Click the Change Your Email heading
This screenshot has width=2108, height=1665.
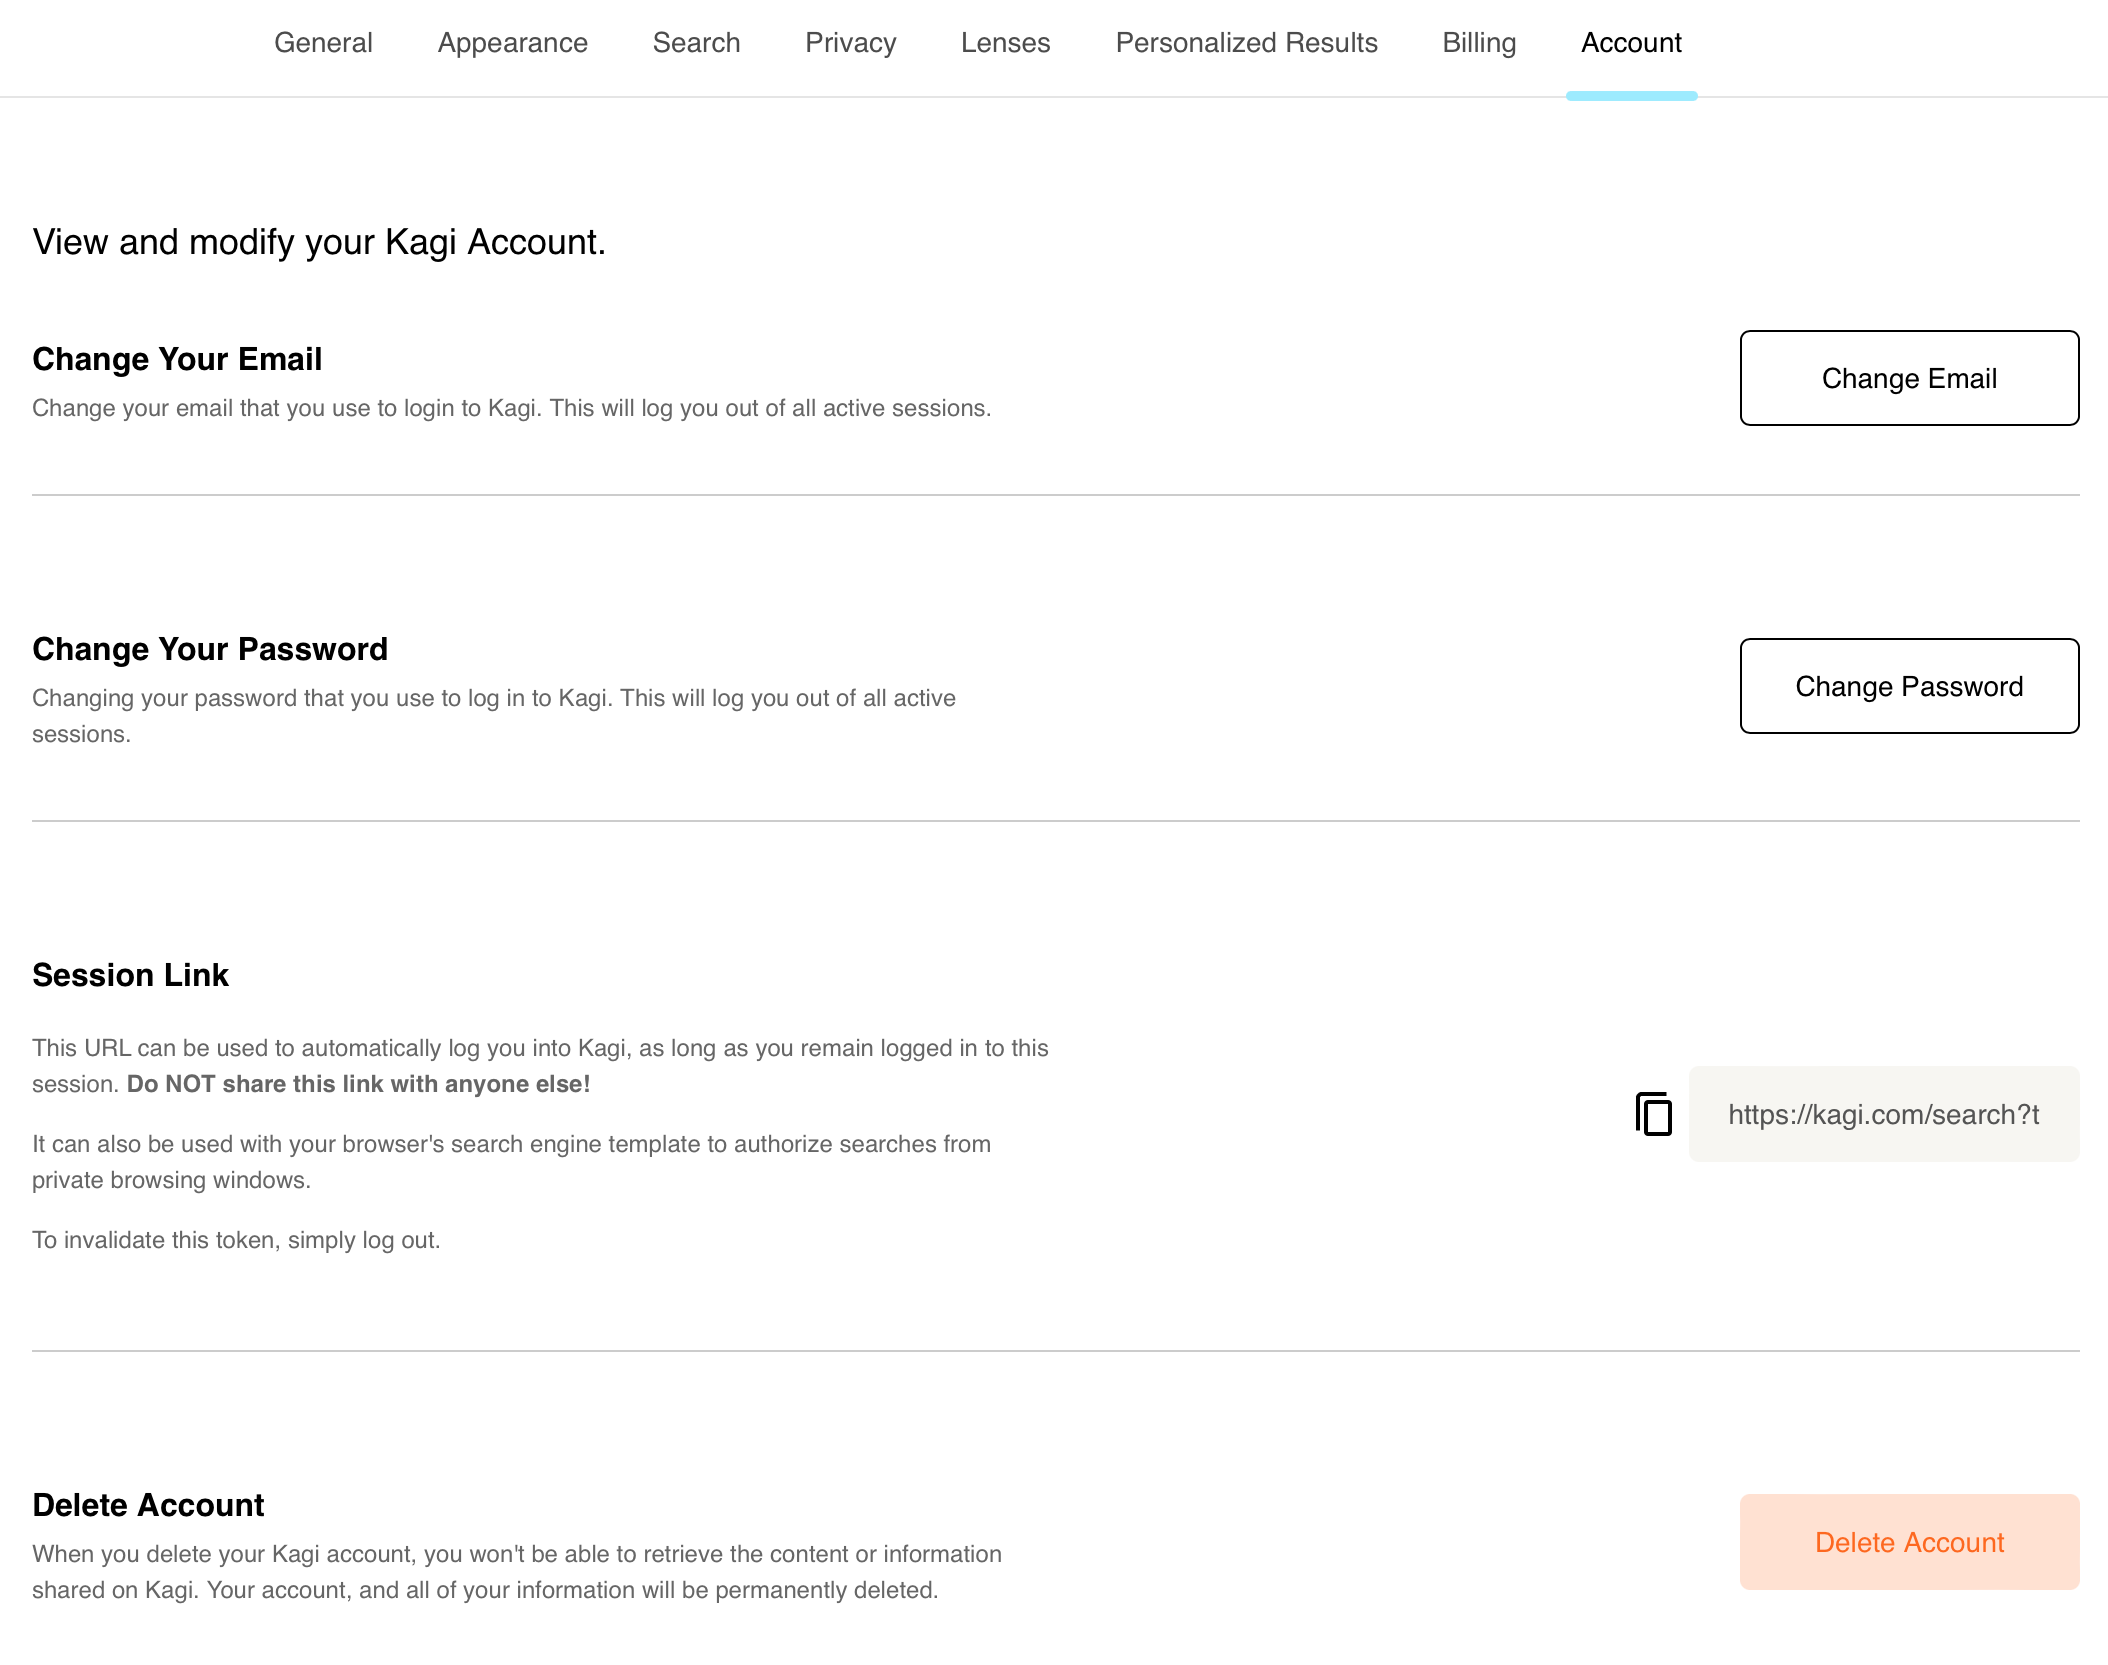coord(177,358)
